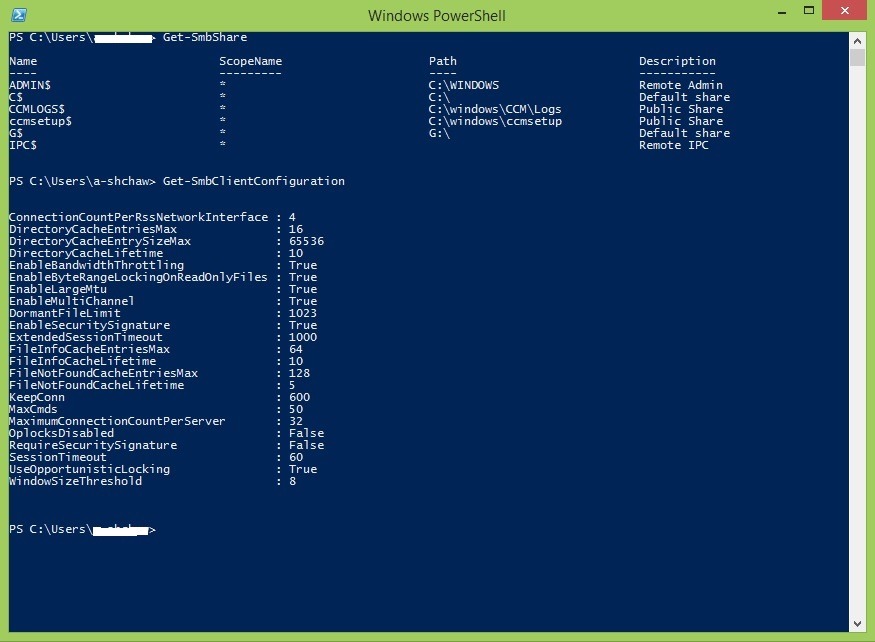
Task: Select the G$ share name
Action: (x=16, y=133)
